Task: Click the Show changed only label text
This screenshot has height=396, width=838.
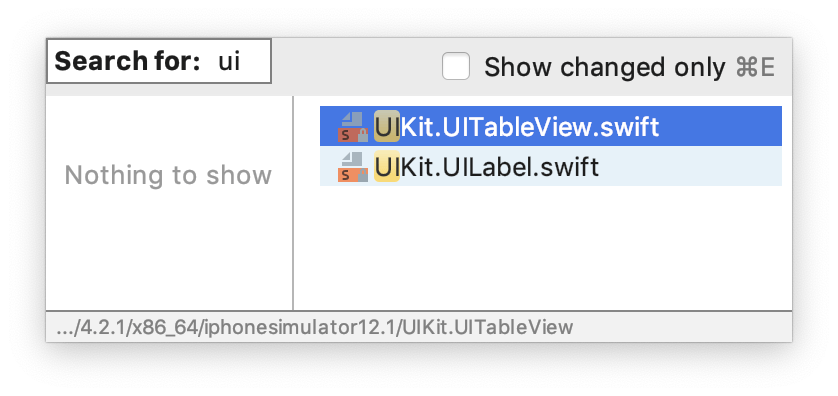Action: click(604, 67)
